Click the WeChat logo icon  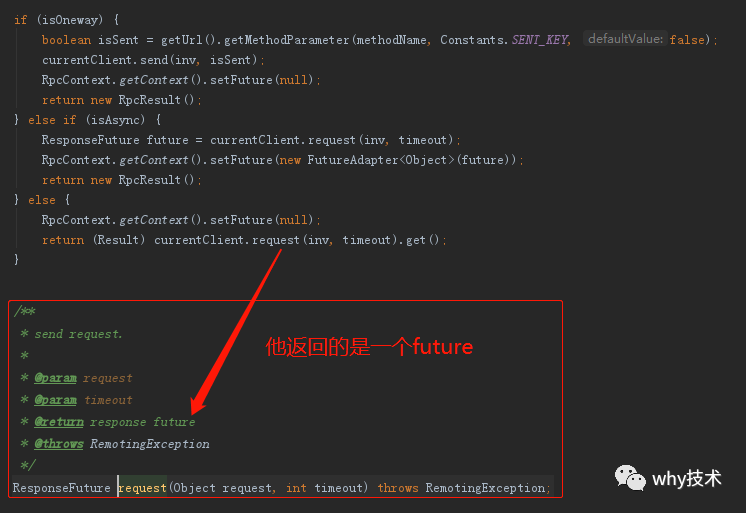click(630, 478)
